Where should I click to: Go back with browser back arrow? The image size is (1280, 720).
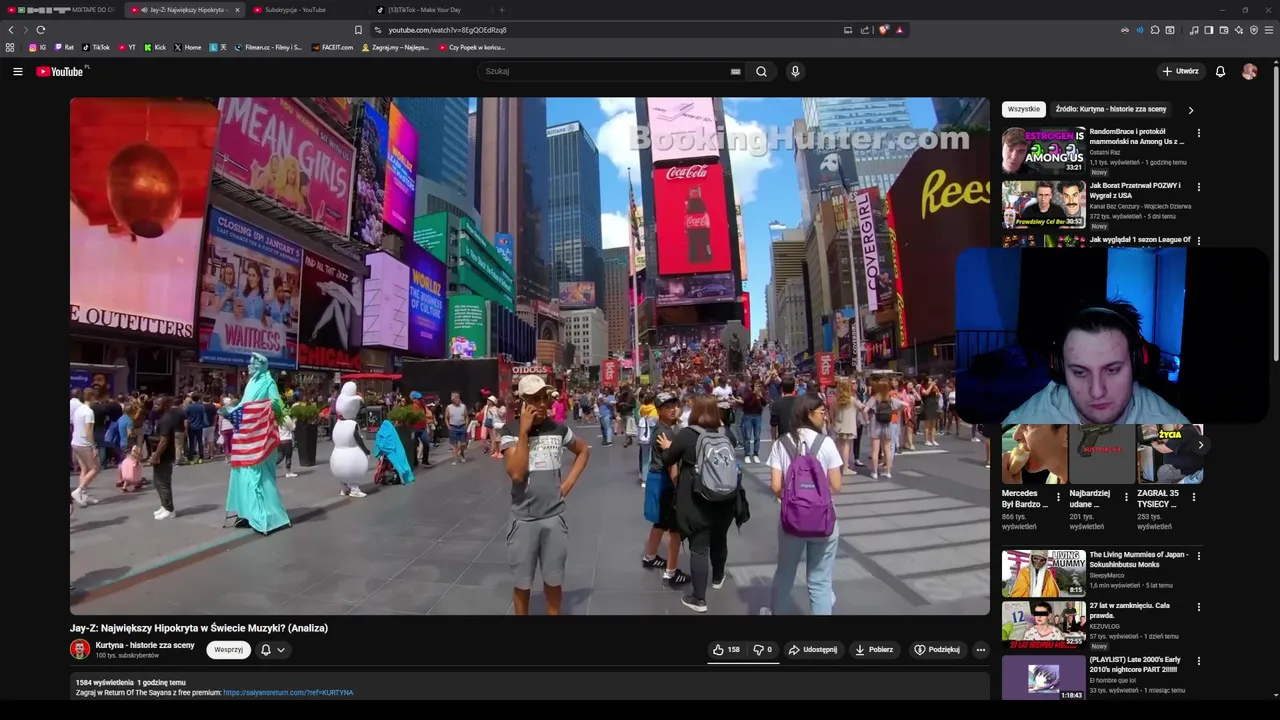click(11, 30)
